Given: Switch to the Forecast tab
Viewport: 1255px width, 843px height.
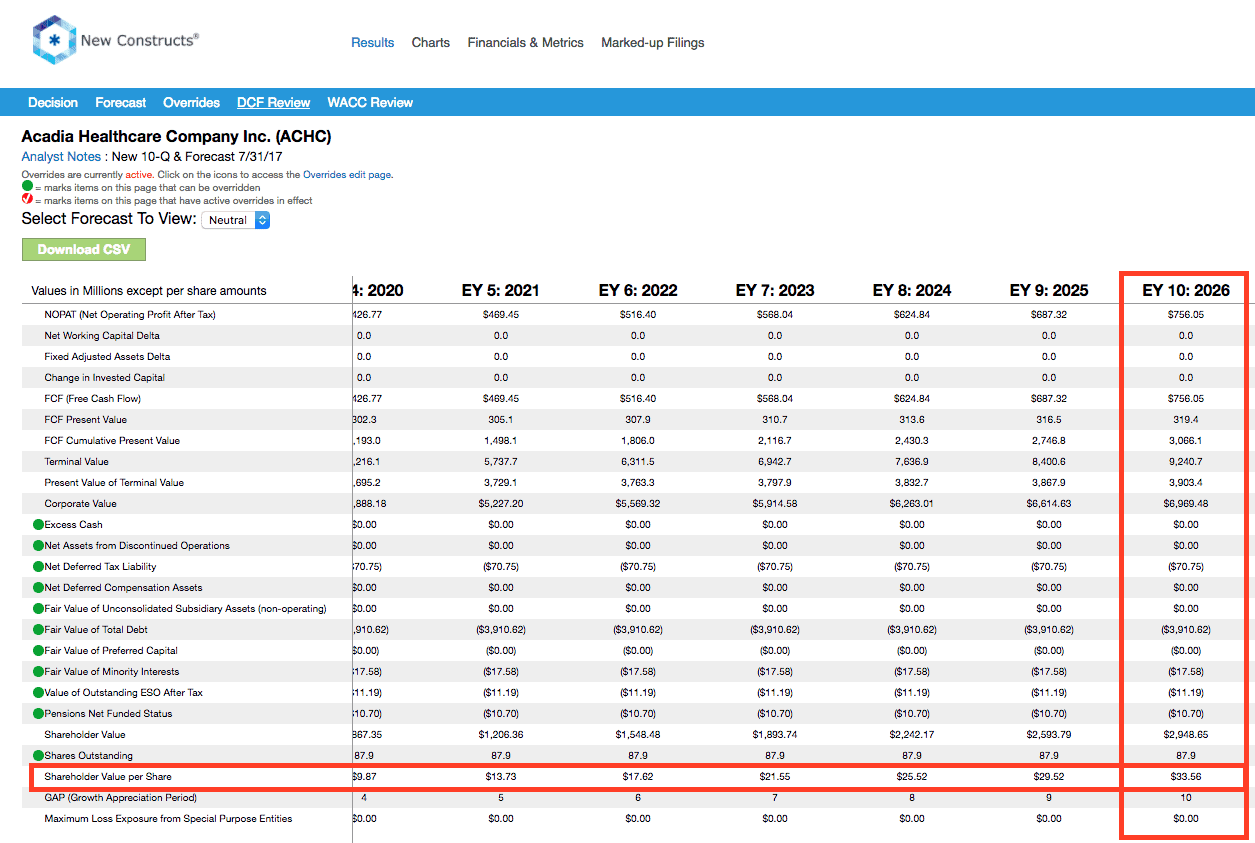Looking at the screenshot, I should (x=121, y=103).
